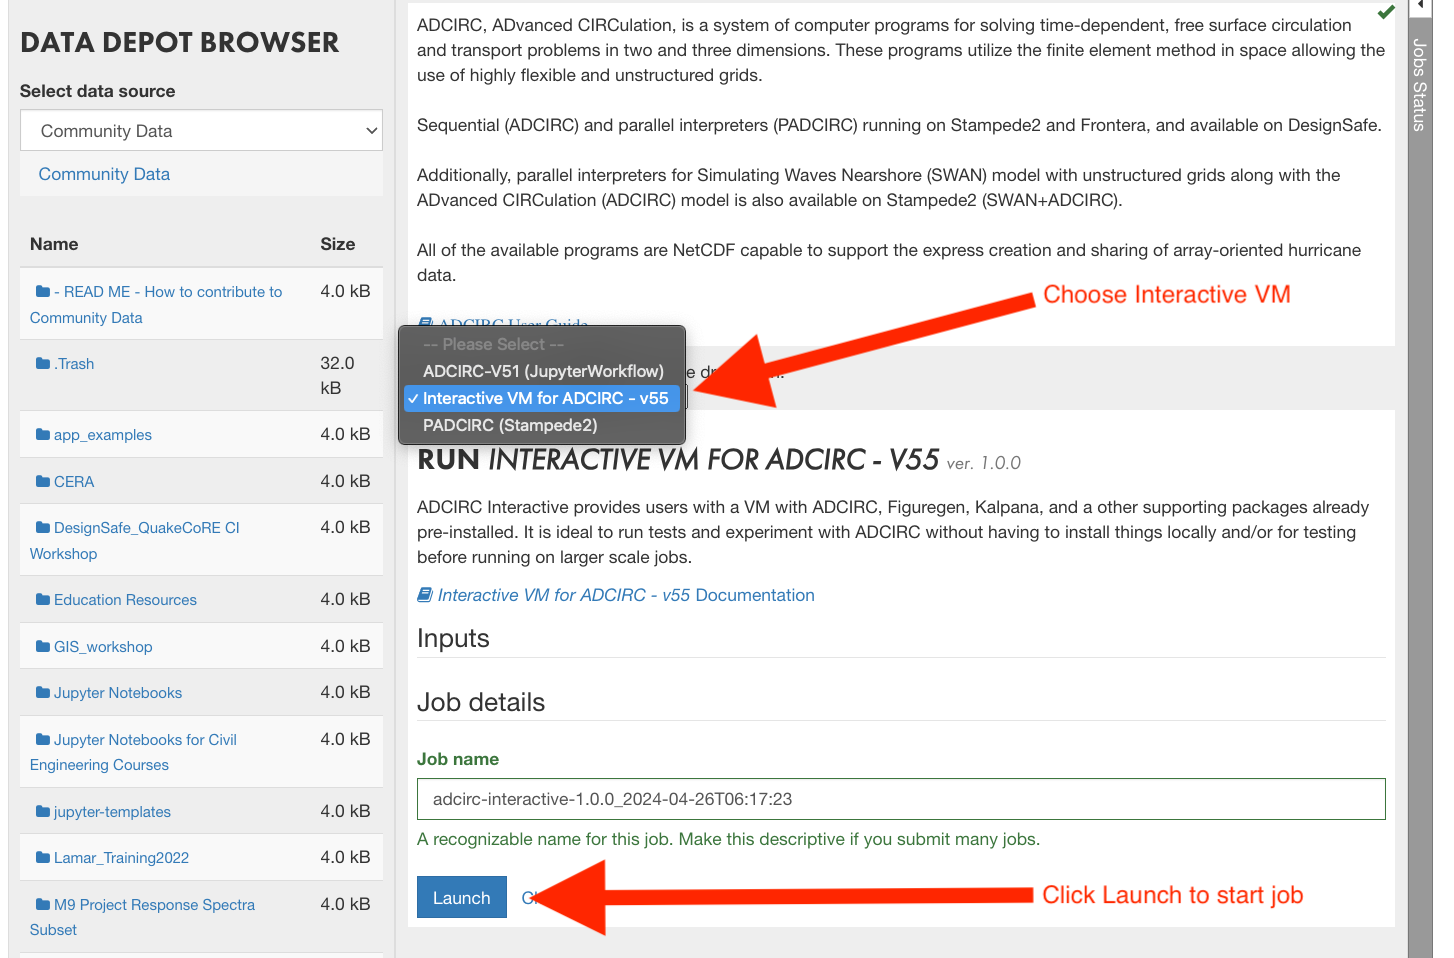Click the arrow toggle above Jobs Status
Screen dimensions: 1454x958
pos(1420,7)
